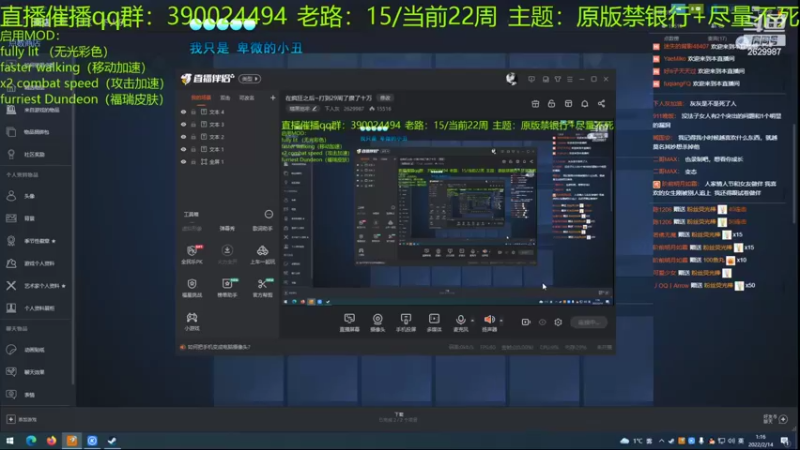The height and width of the screenshot is (450, 800).
Task: Mute the 扬声器 speaker
Action: (x=489, y=322)
